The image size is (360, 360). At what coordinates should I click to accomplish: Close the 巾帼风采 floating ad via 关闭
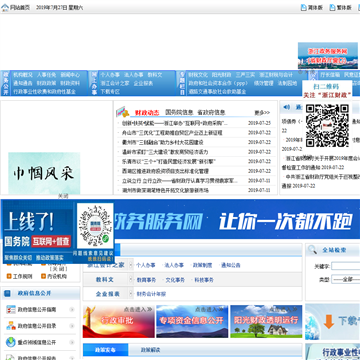coord(63,196)
